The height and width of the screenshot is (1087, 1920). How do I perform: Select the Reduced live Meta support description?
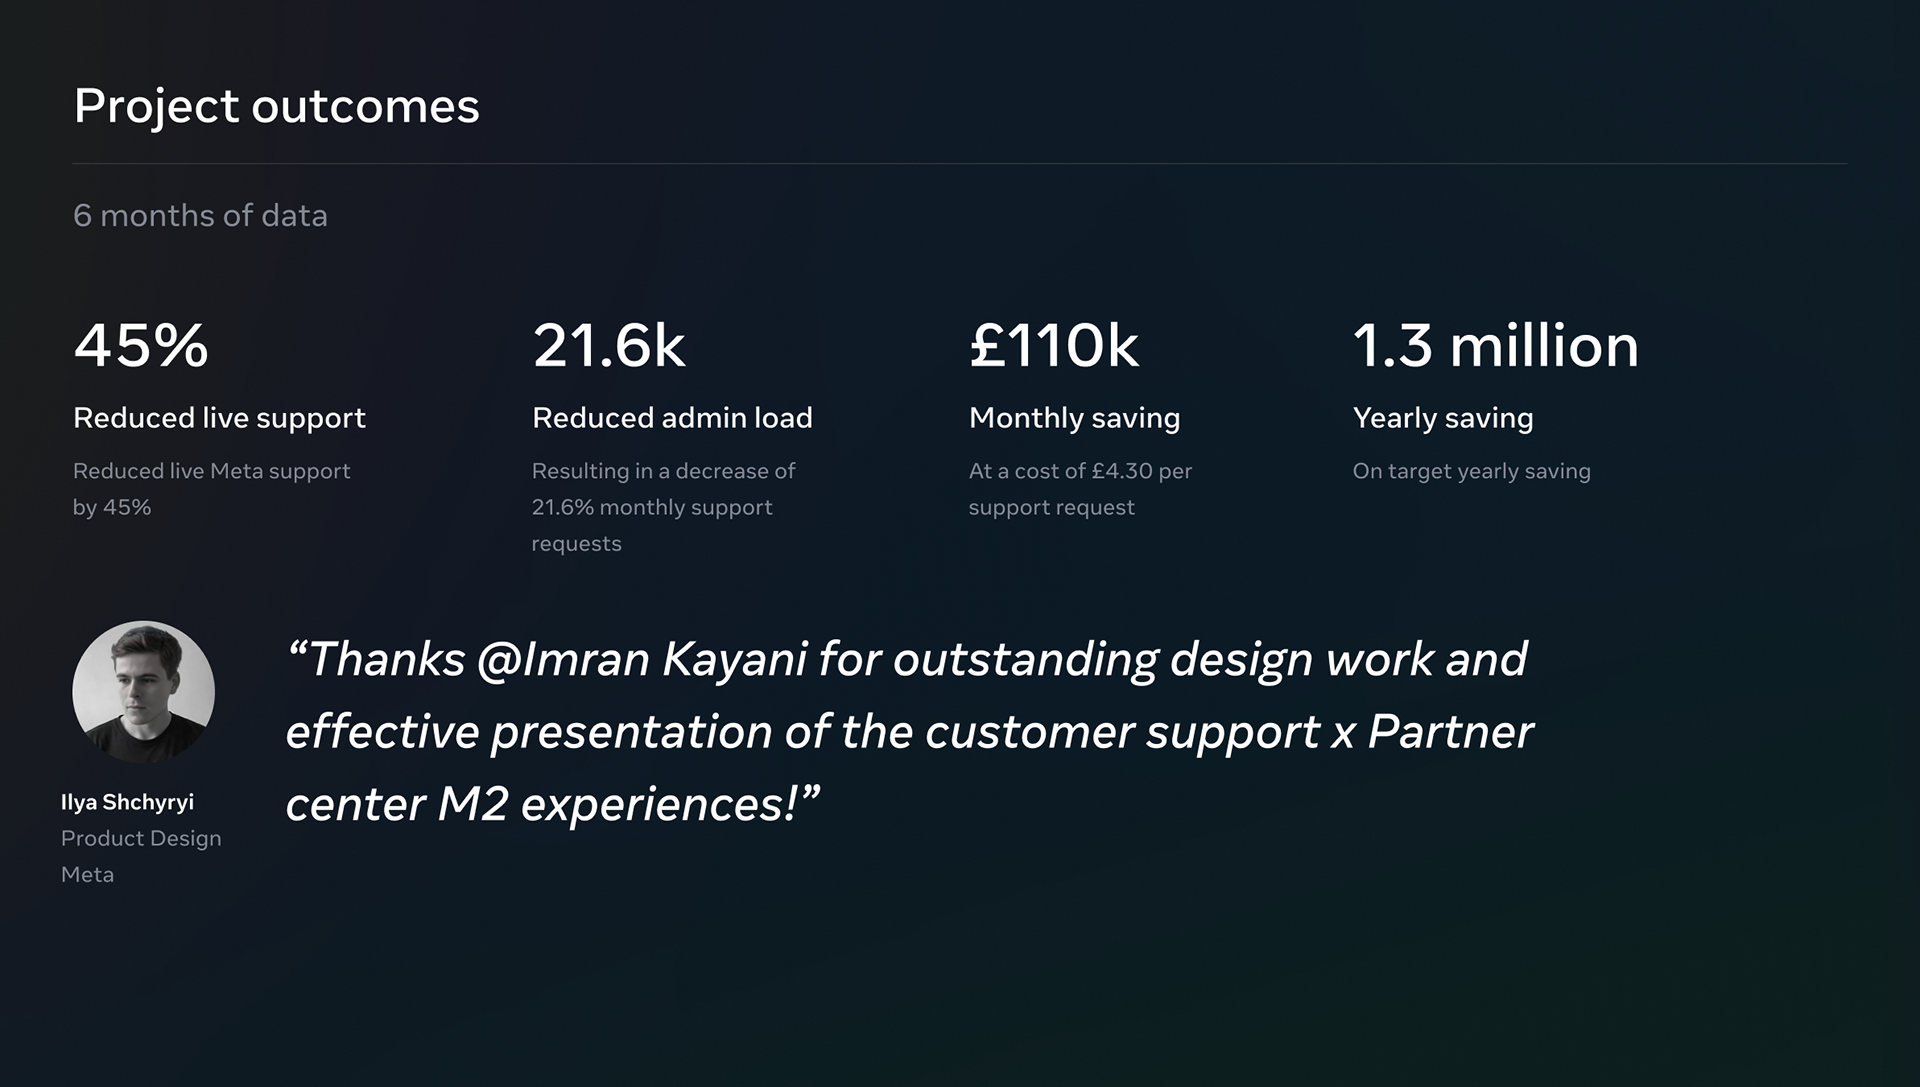pos(211,489)
